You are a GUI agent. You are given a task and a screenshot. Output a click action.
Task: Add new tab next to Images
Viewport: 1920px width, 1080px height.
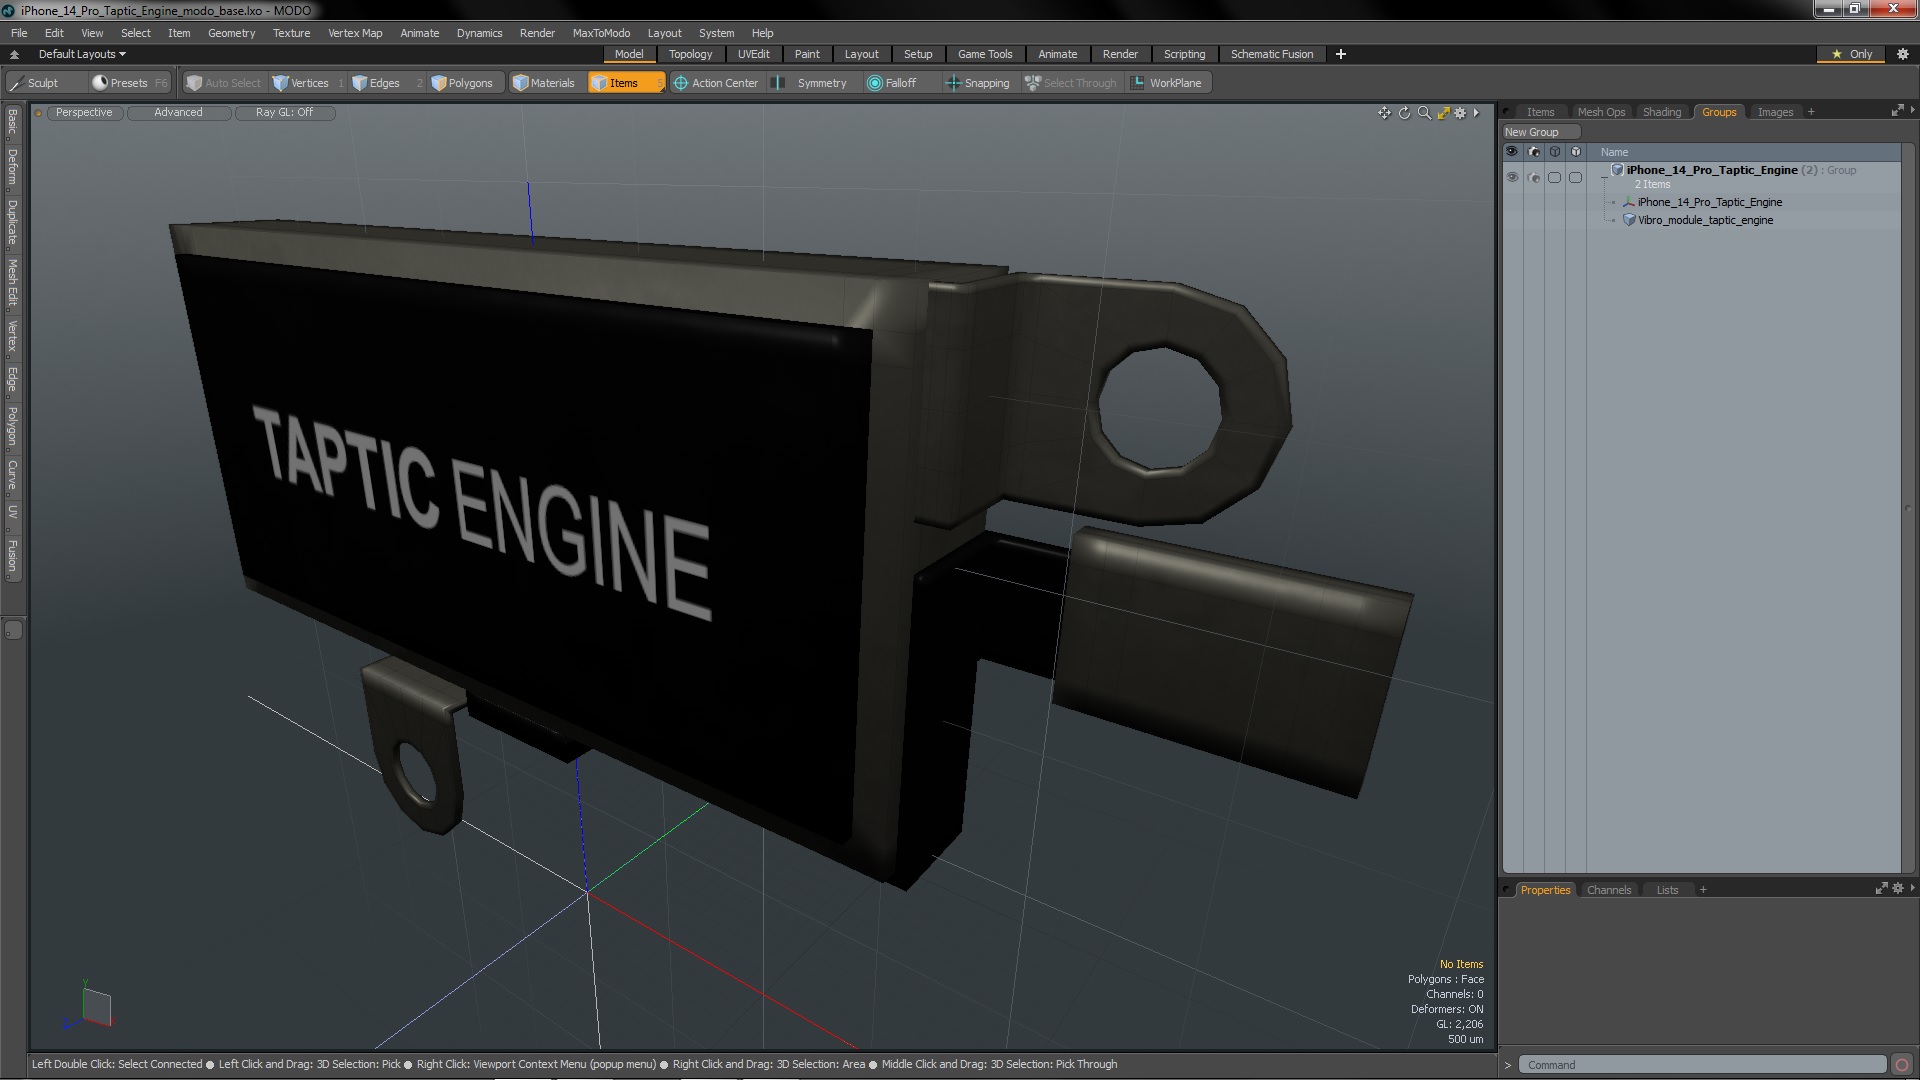click(1811, 112)
